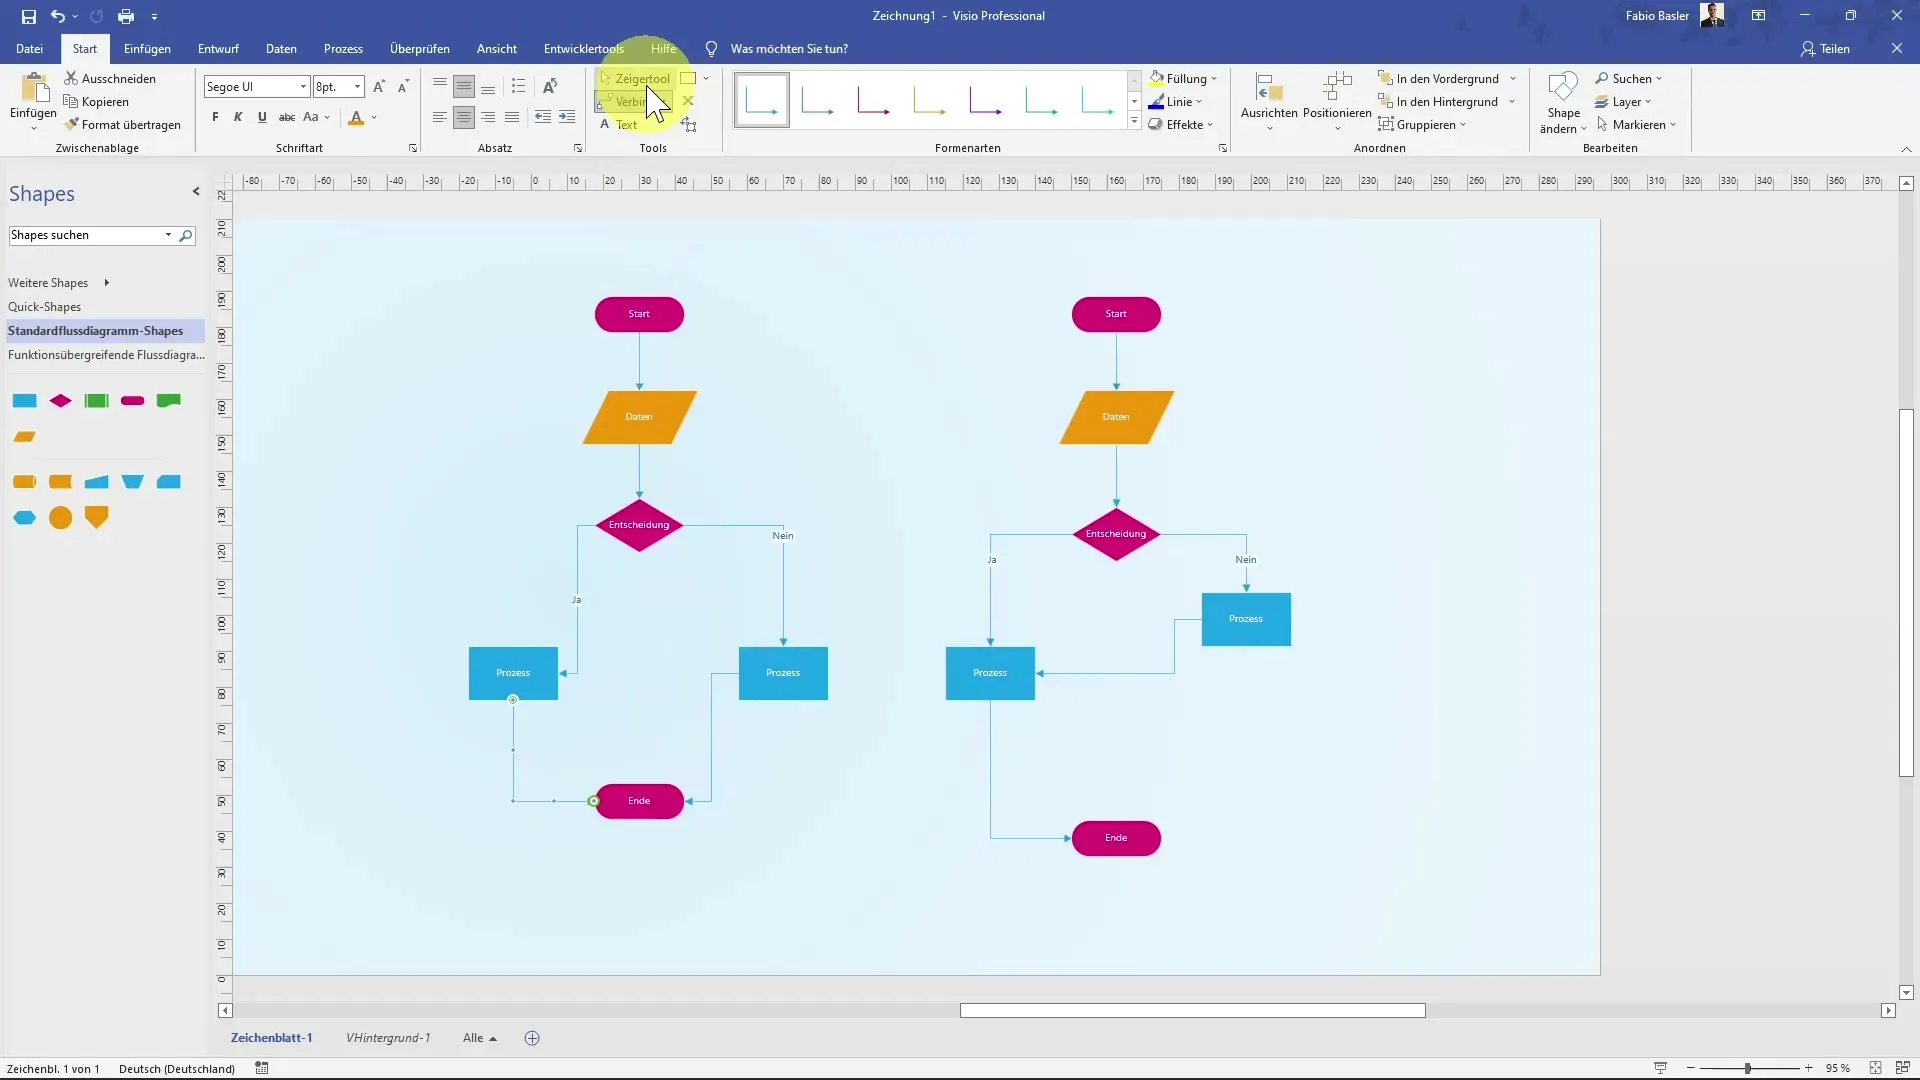Expand the Weitere Shapes panel
Screen dimensions: 1920x1080
pyautogui.click(x=105, y=281)
